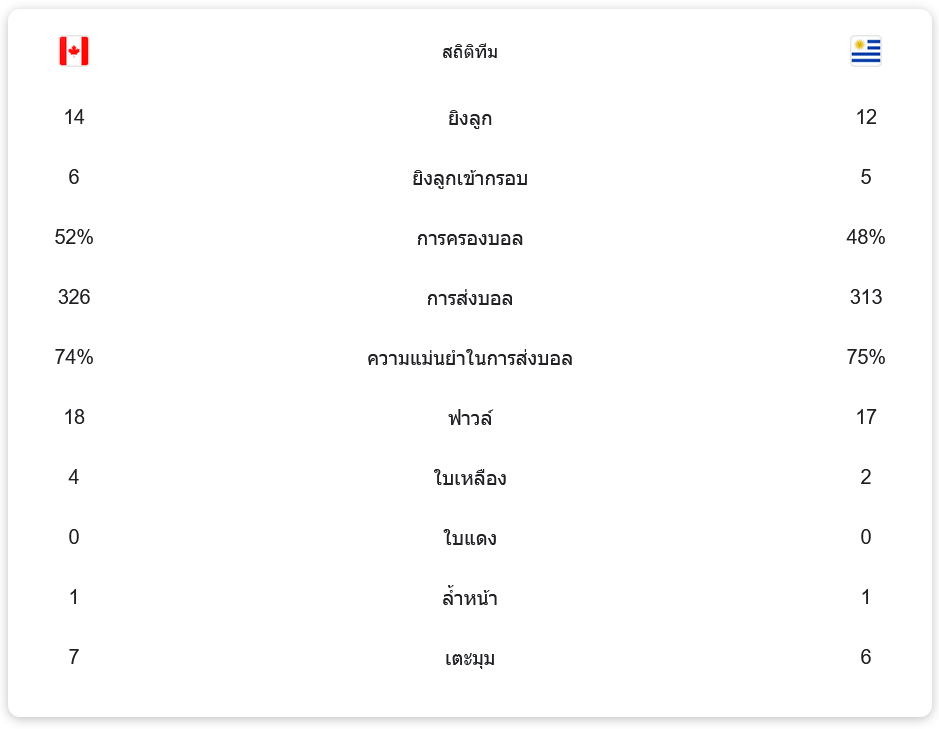Select the ยิงลูก stat label

pos(469,119)
